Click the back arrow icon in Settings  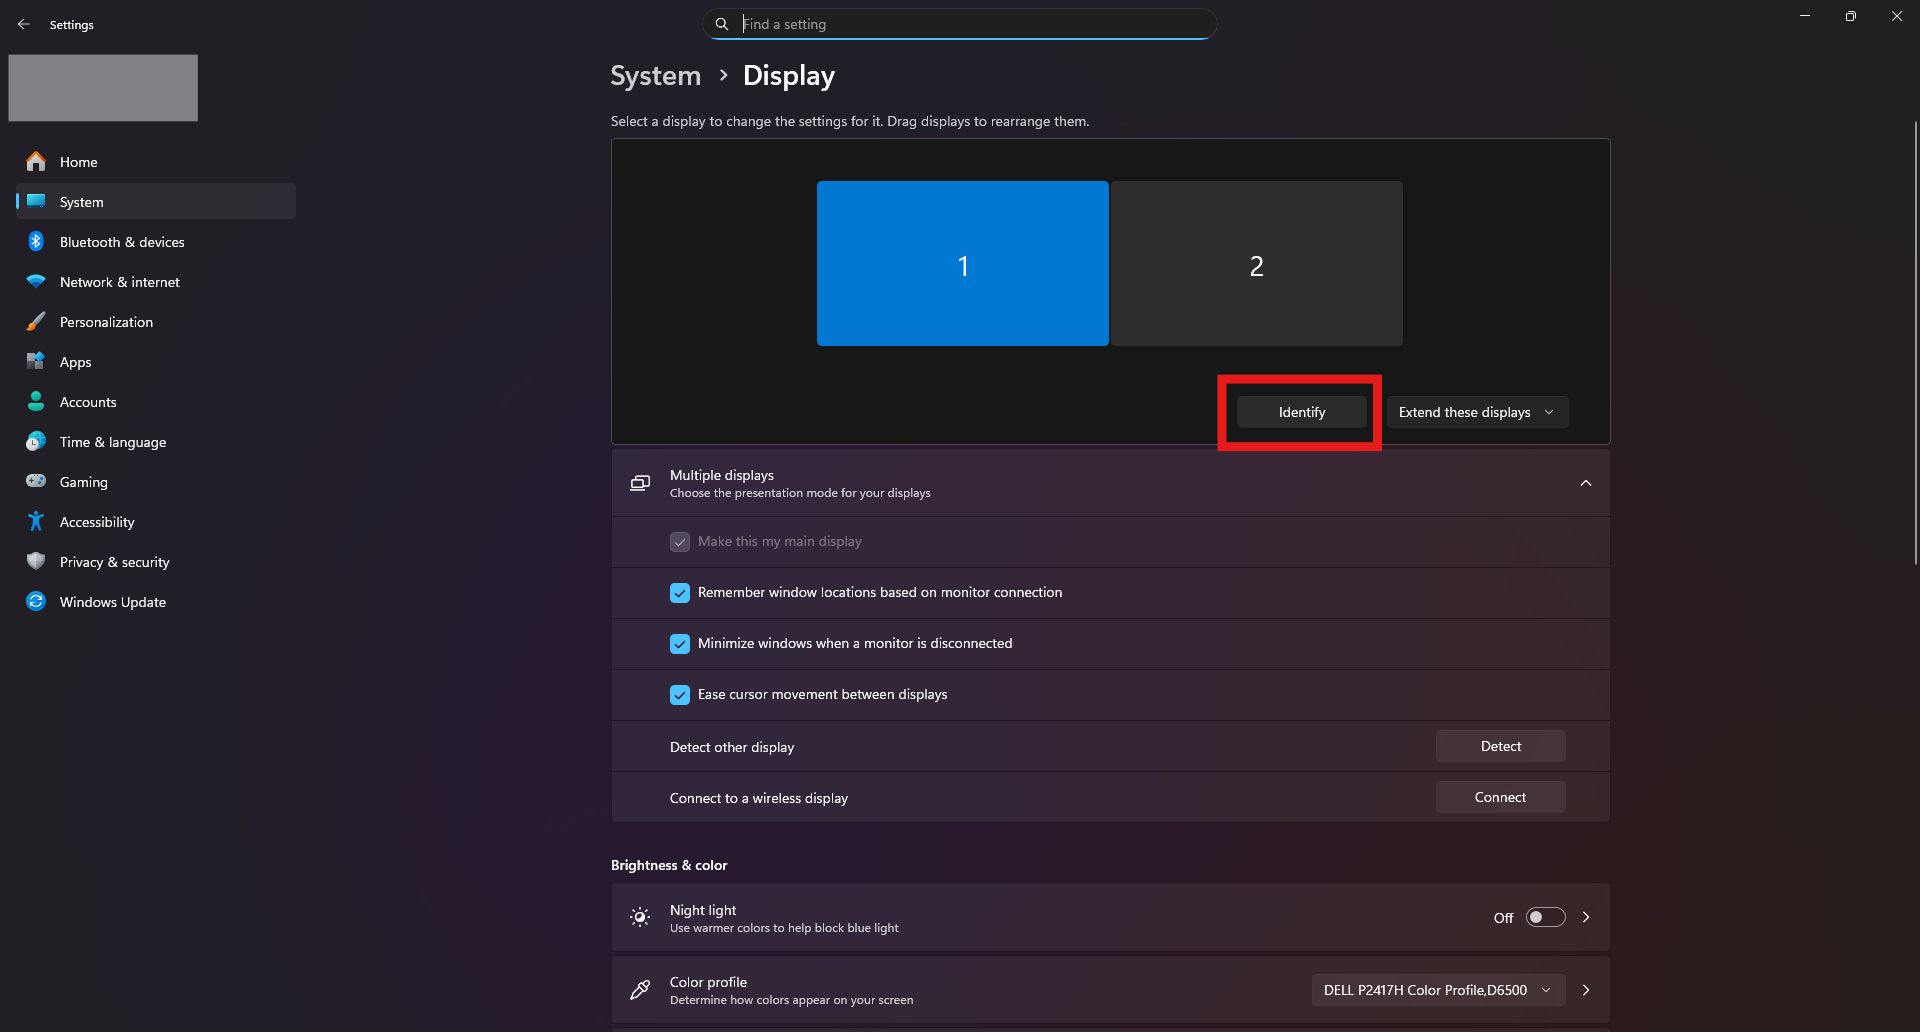[24, 24]
